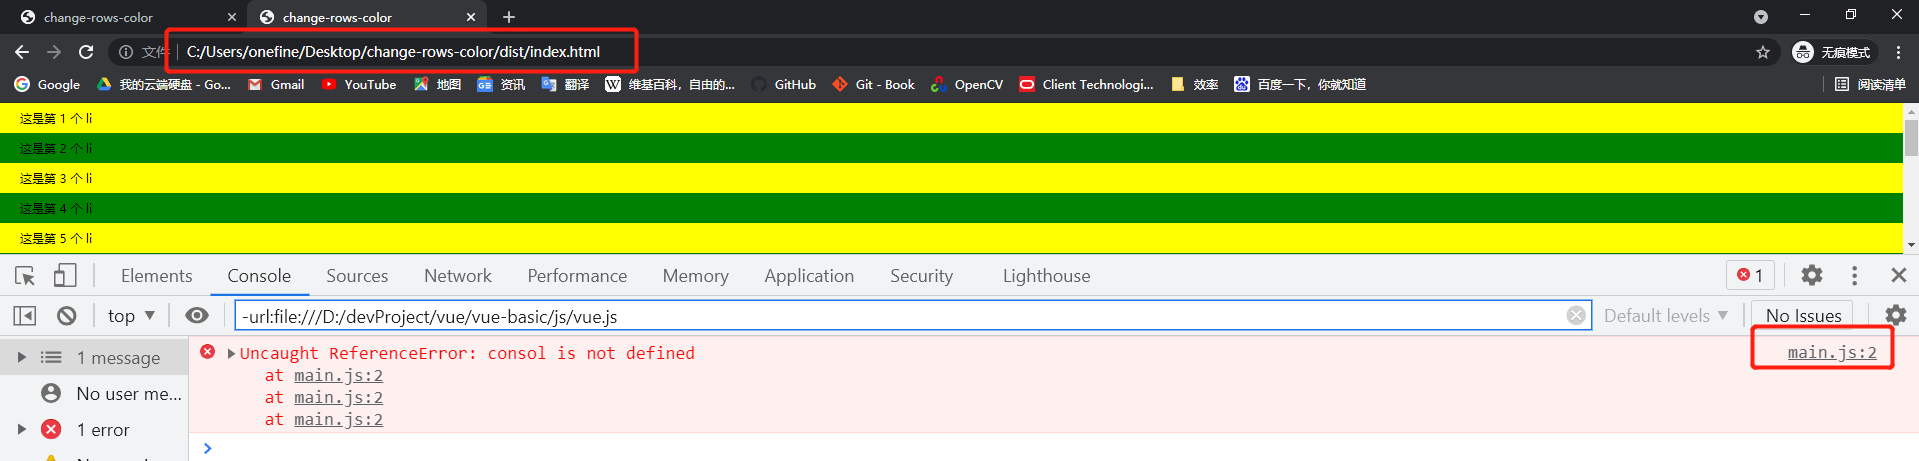Open the YouTube bookmark
This screenshot has height=461, width=1919.
coord(359,85)
